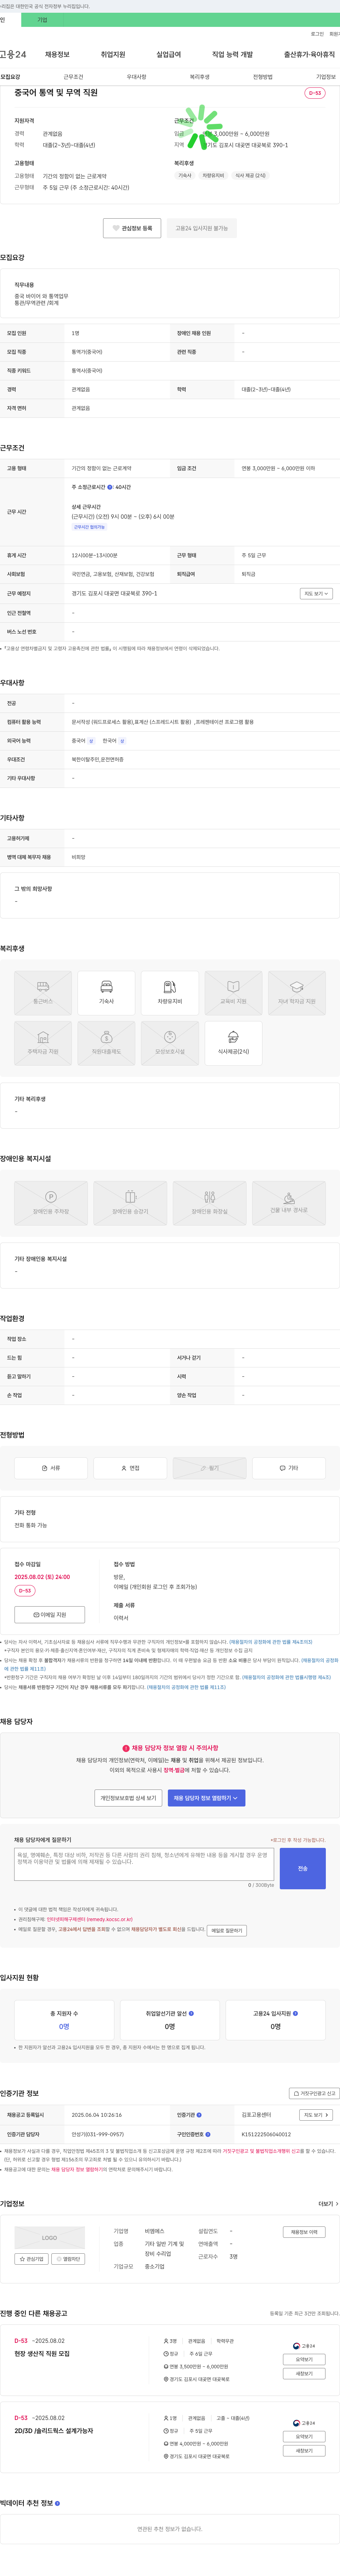Open the 직업 능력 개발 menu
This screenshot has width=340, height=2576.
(232, 54)
